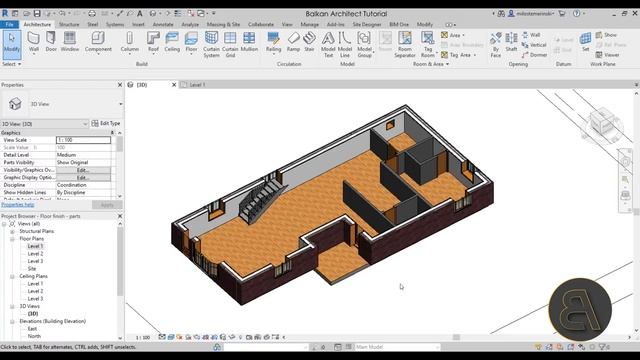The width and height of the screenshot is (640, 360).
Task: Collapse the Floor Plans tree node
Action: pos(12,239)
